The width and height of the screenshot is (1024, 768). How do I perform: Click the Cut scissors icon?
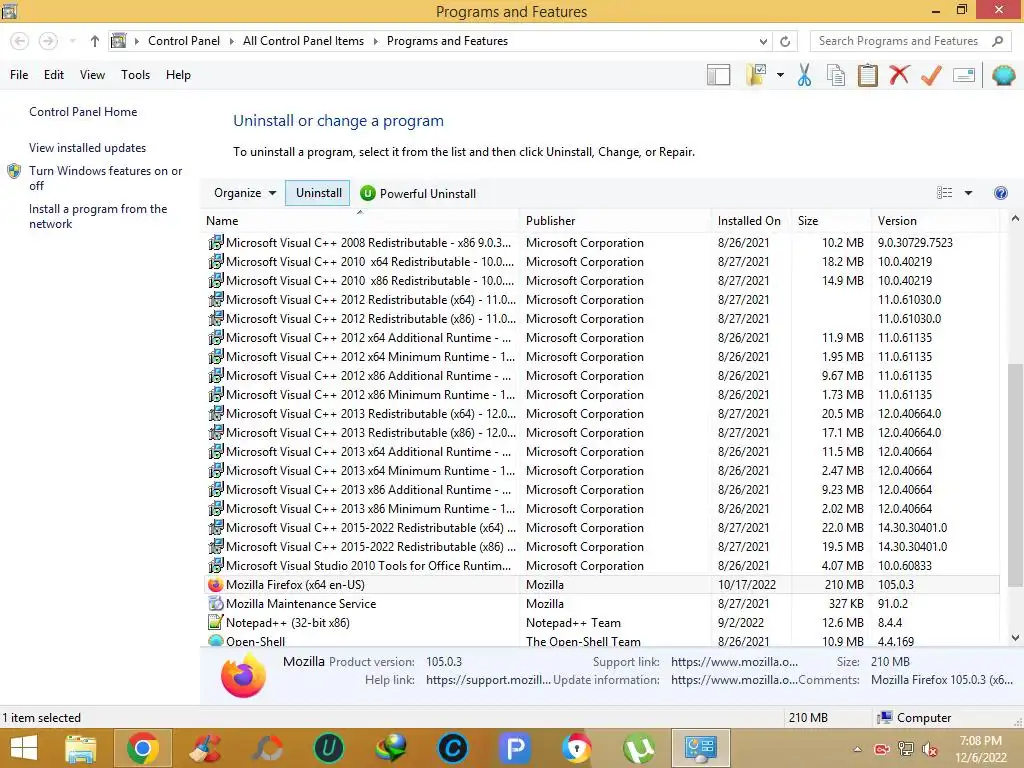[x=804, y=75]
